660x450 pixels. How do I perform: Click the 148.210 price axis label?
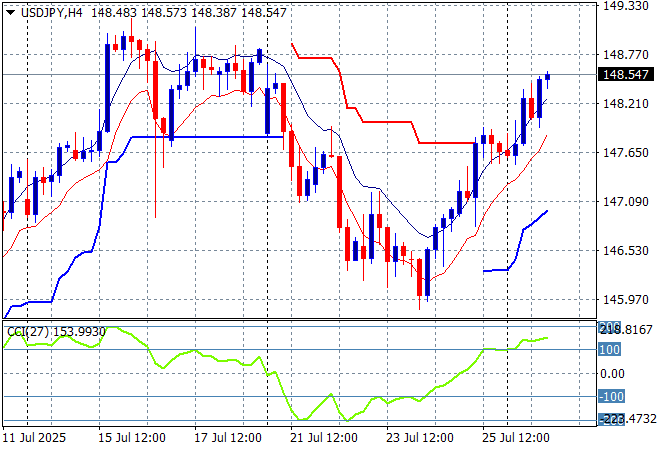pyautogui.click(x=627, y=103)
